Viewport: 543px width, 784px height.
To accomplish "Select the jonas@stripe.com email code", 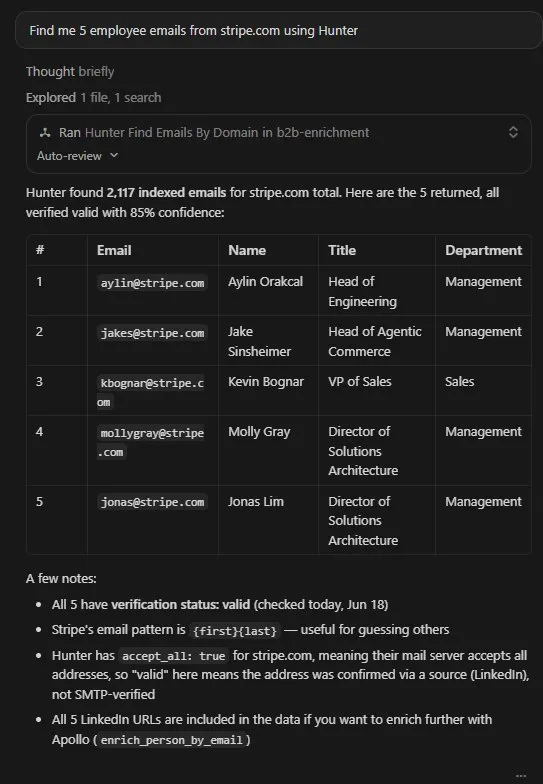I will (152, 502).
